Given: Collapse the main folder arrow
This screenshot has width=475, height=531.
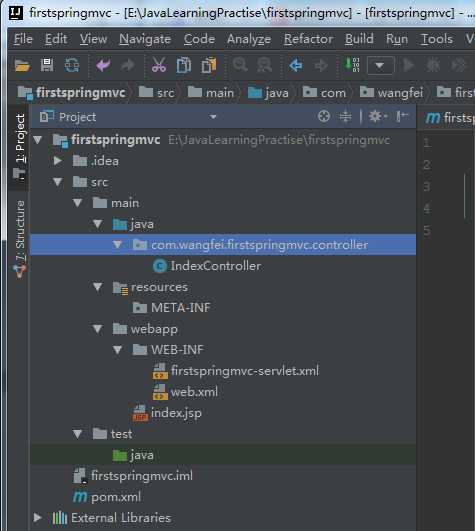Looking at the screenshot, I should [78, 203].
